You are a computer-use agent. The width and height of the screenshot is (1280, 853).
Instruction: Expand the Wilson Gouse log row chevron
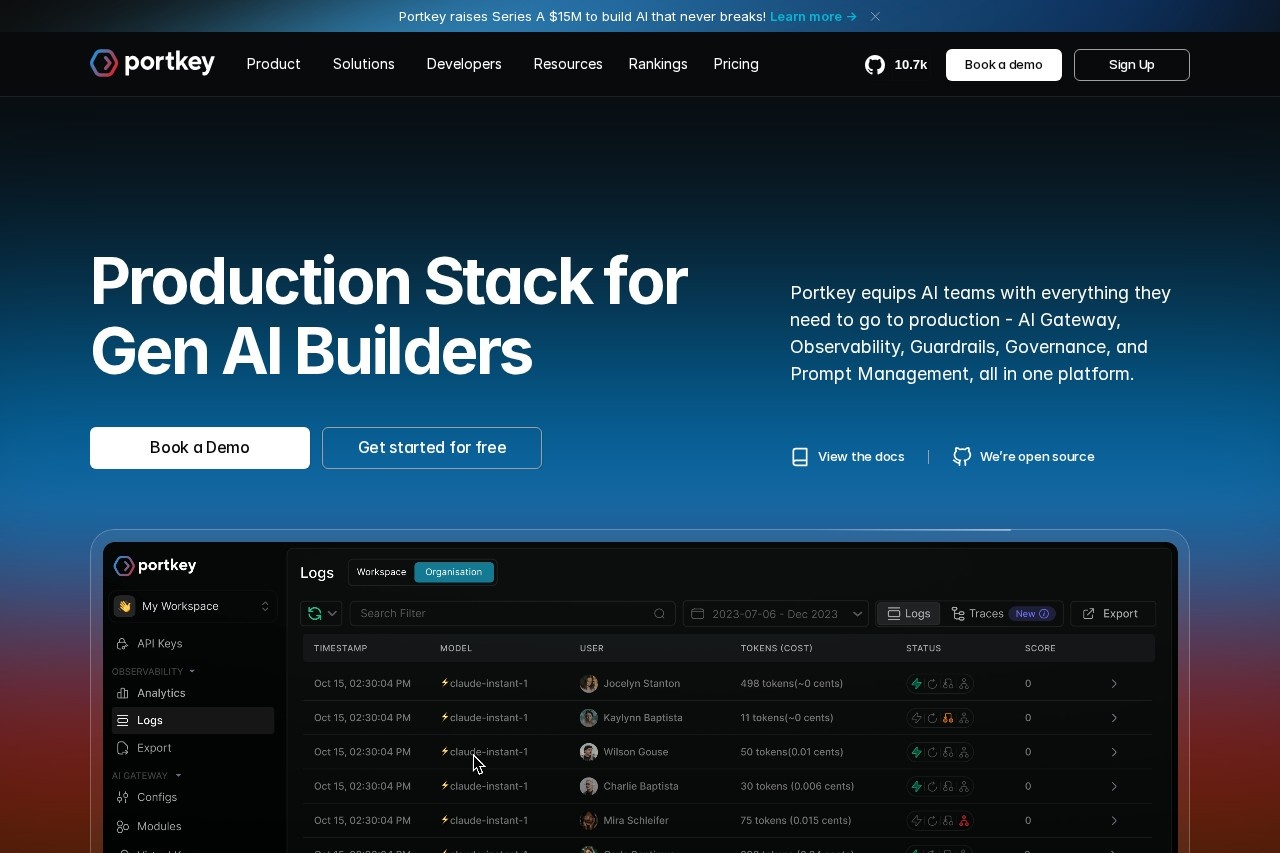[x=1114, y=752]
